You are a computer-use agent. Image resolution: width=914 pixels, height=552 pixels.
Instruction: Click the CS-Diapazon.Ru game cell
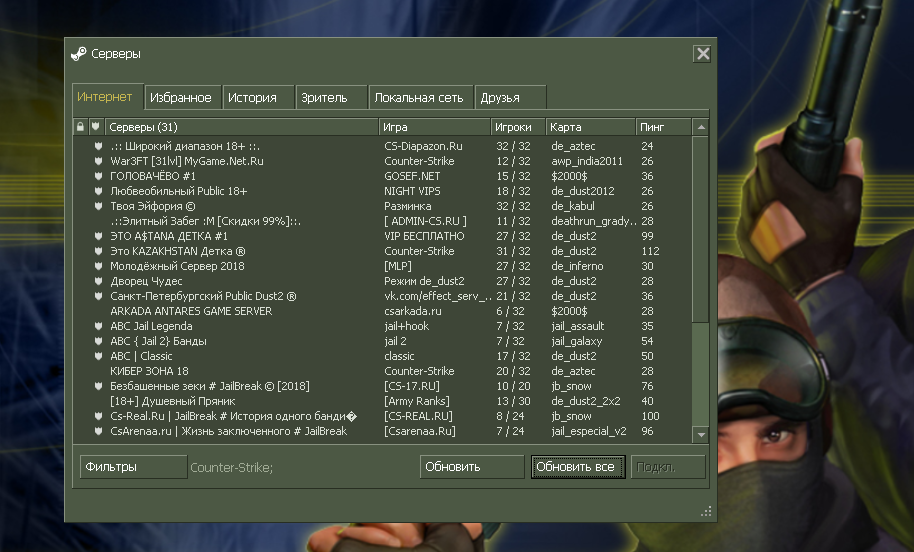[x=423, y=146]
